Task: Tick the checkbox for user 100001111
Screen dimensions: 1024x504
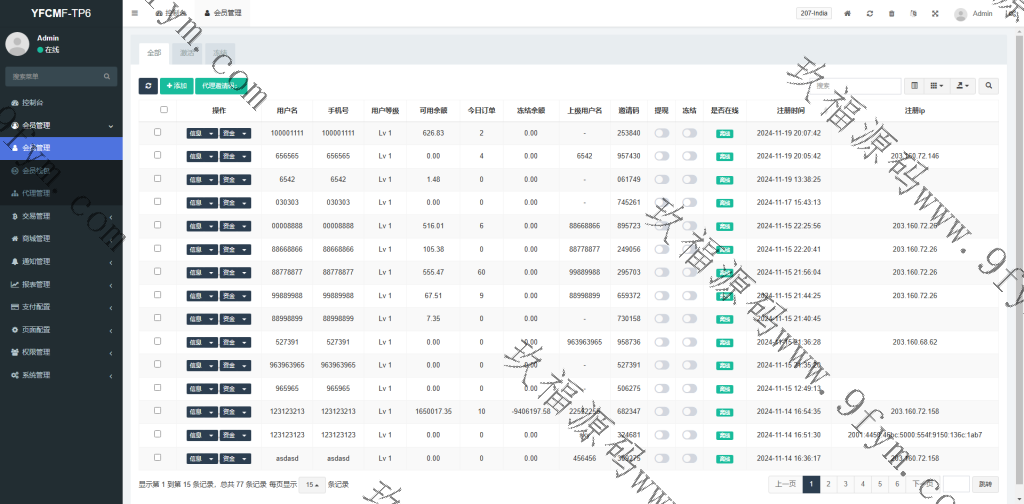Action: pos(157,132)
